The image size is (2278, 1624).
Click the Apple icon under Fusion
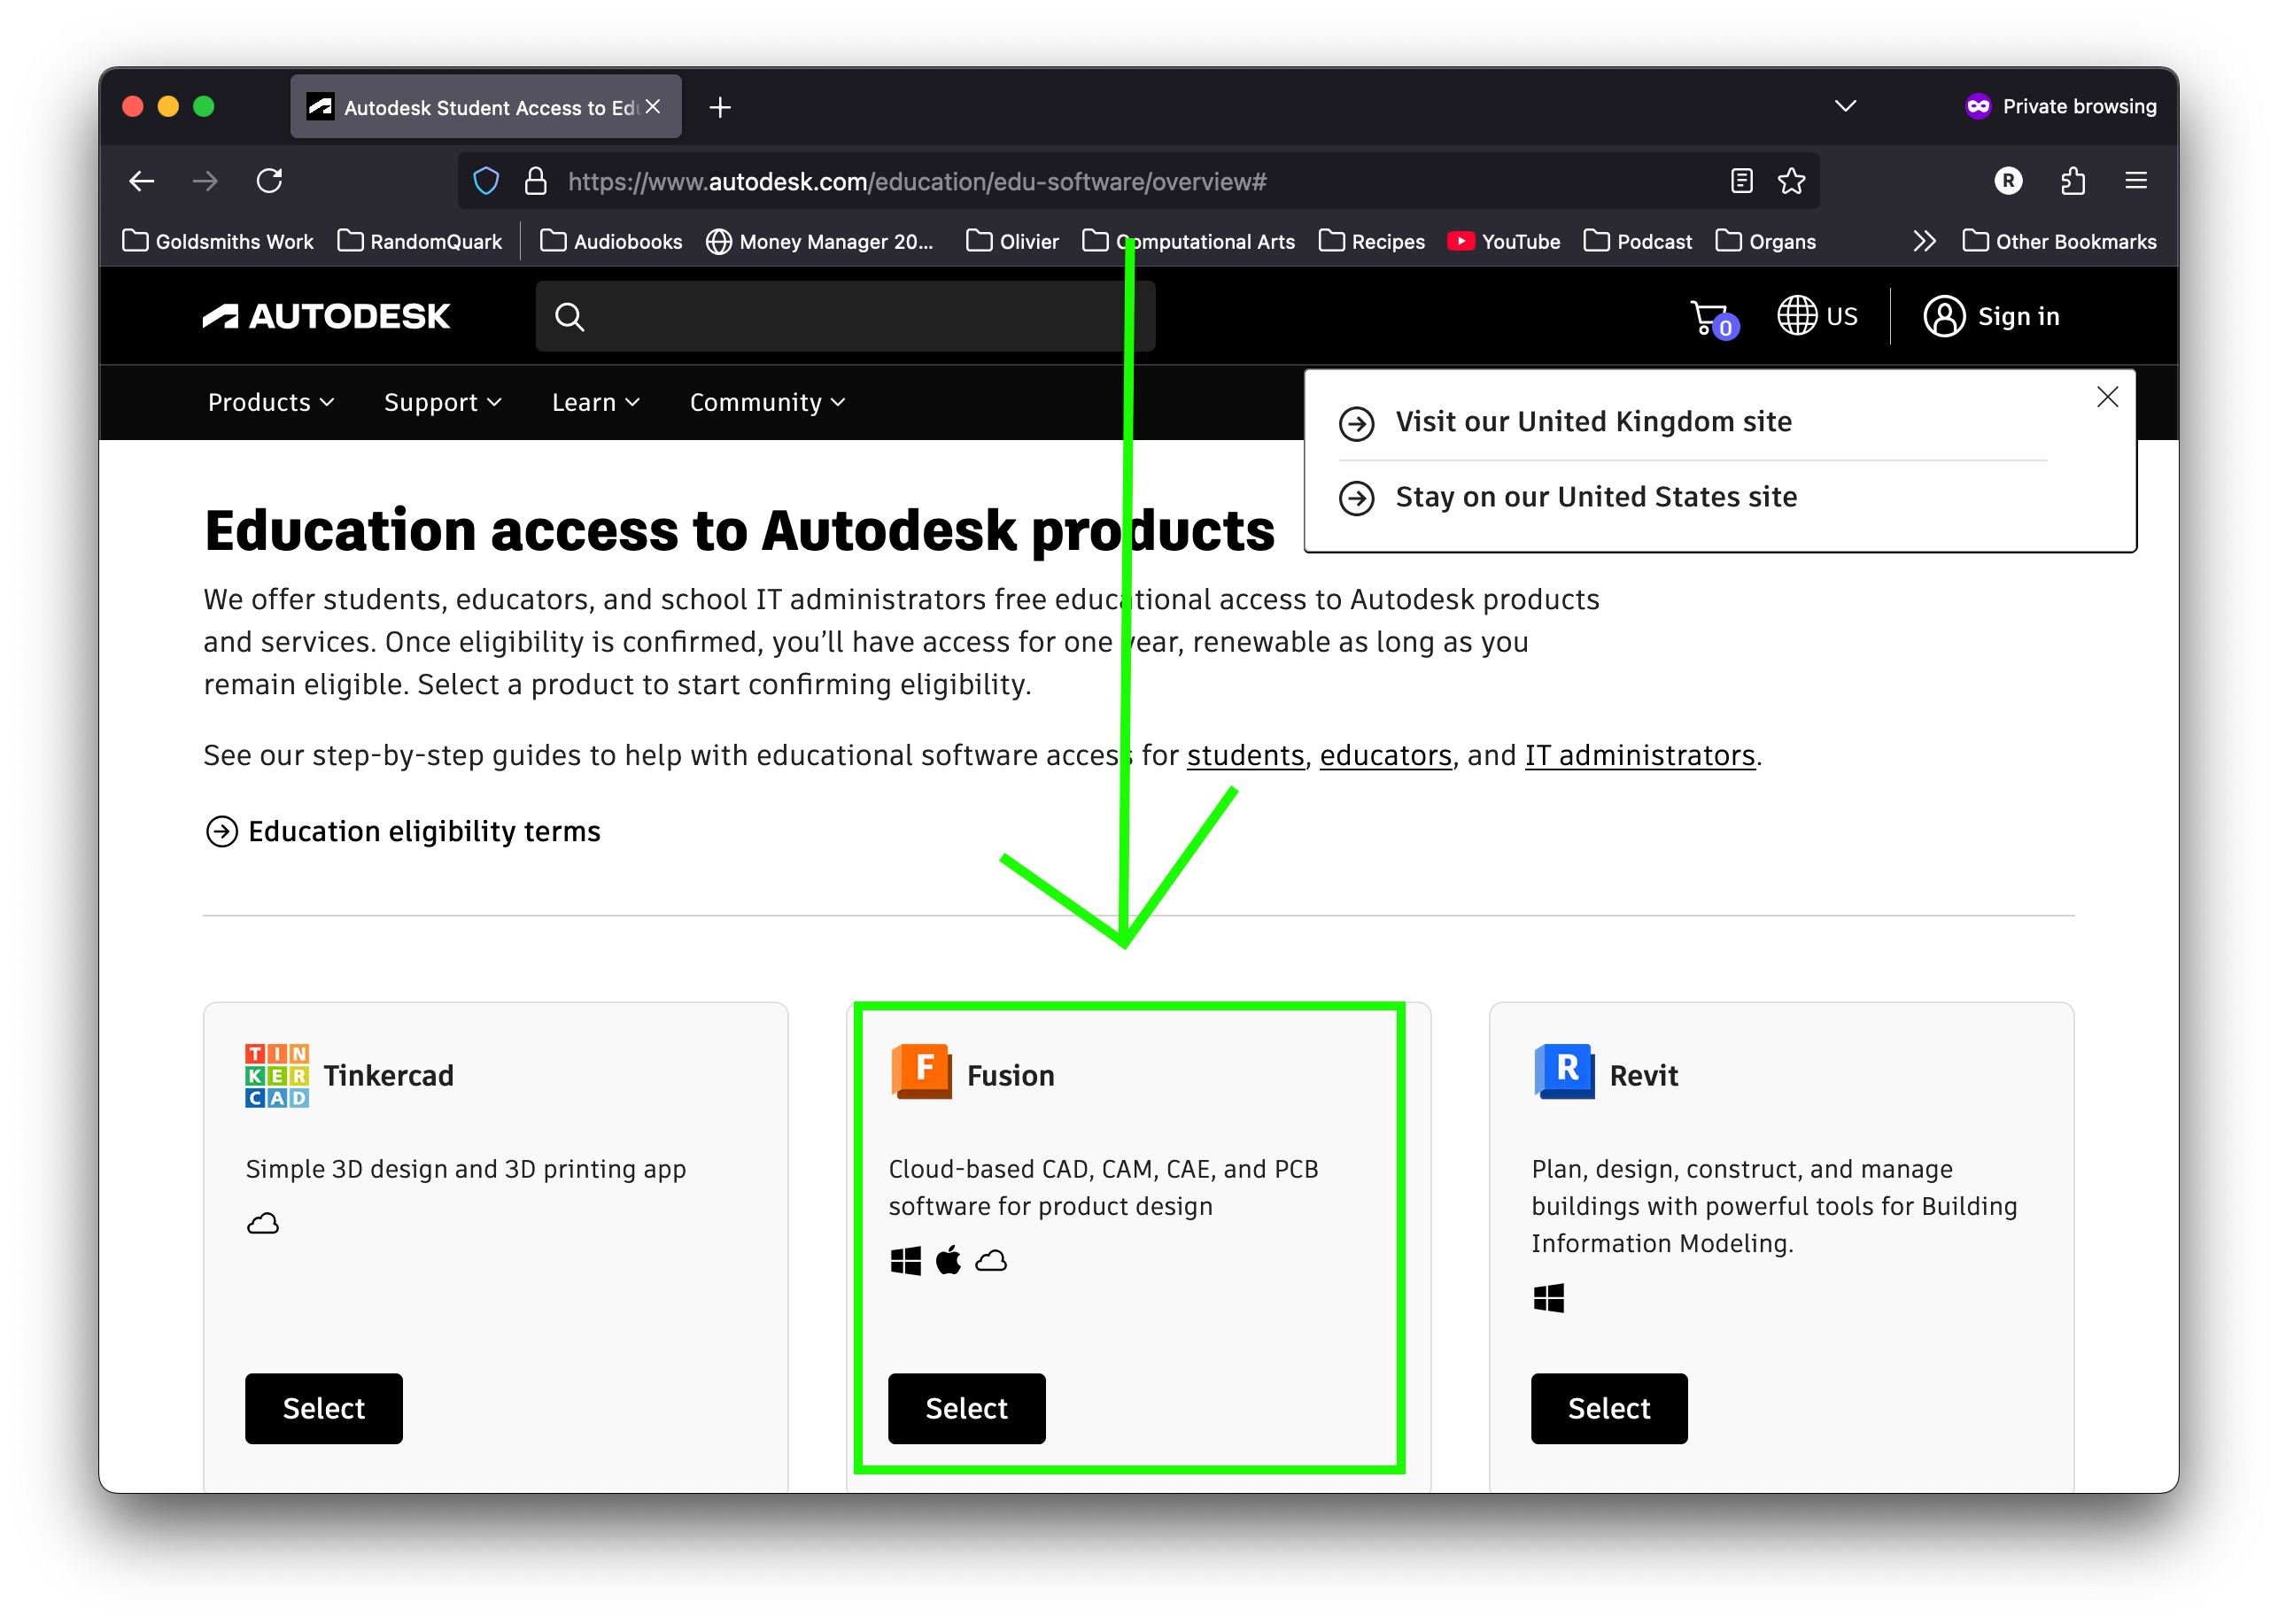click(948, 1259)
